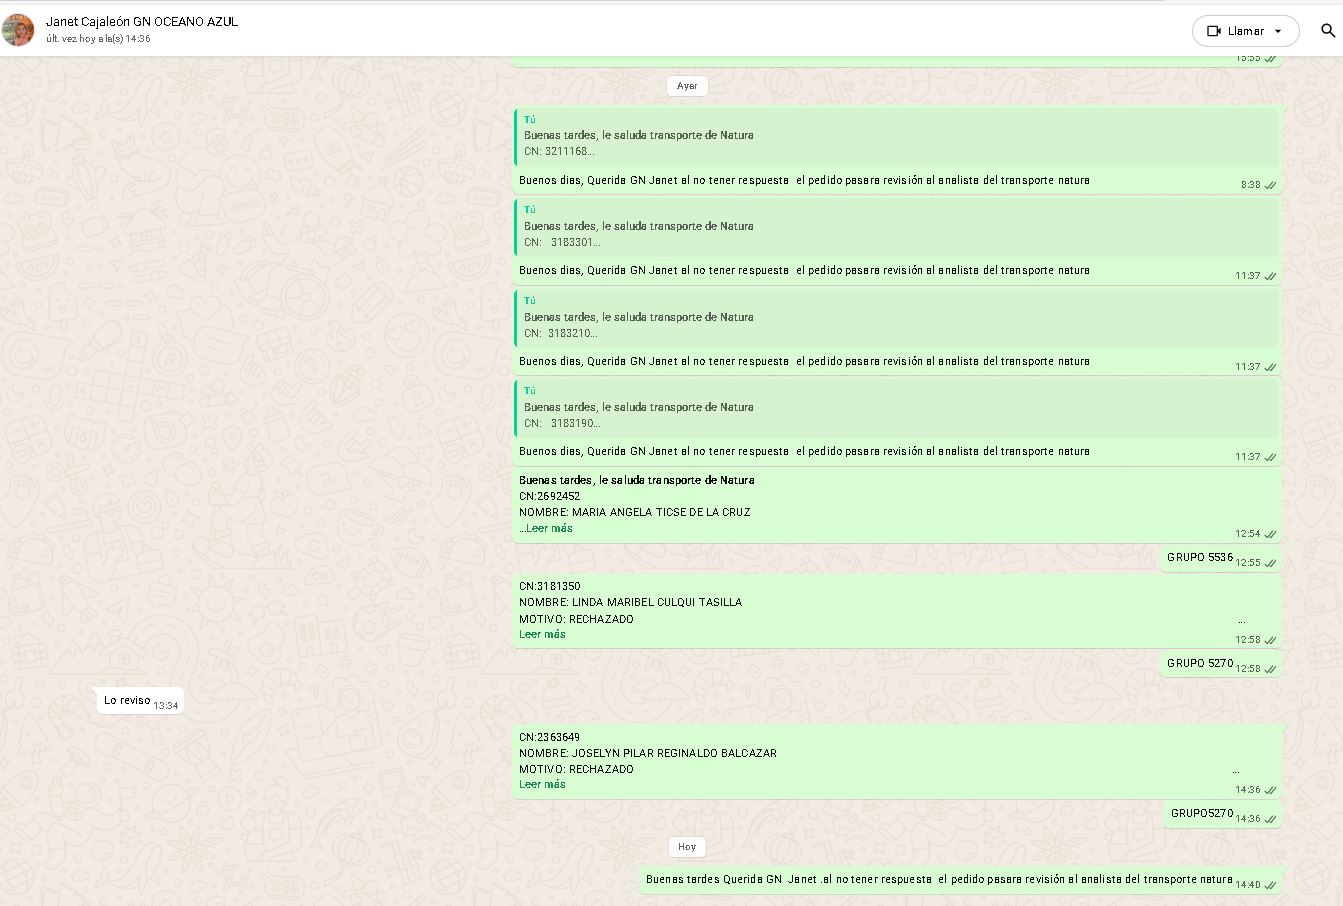1343x906 pixels.
Task: Click check marks beside GRUPO 5536 message
Action: 1270,563
